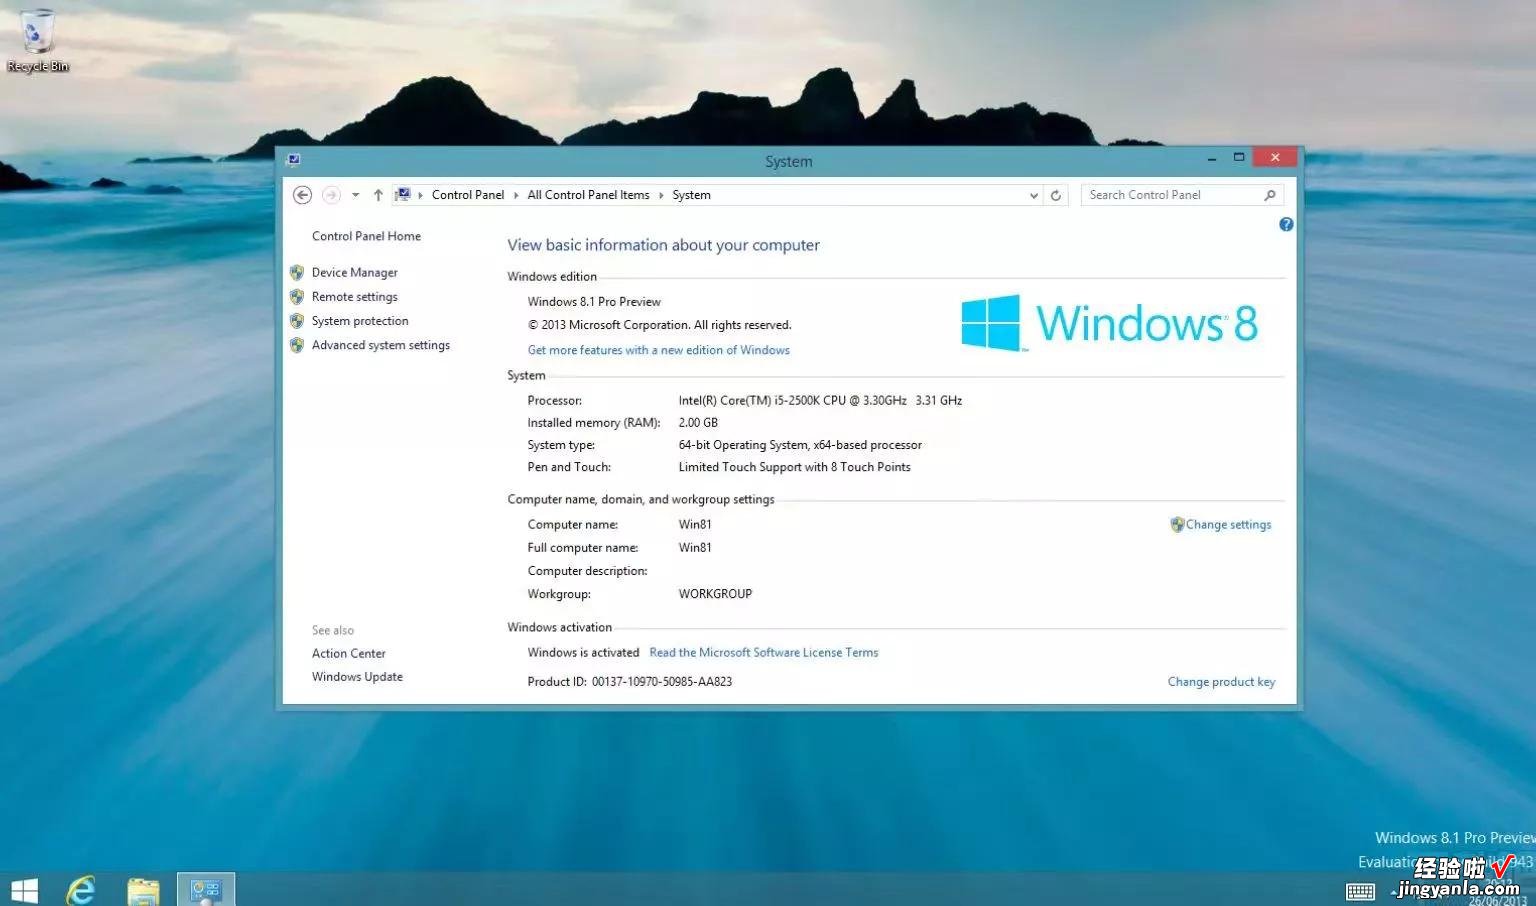
Task: Click 'Windows is activated' status text
Action: pos(583,652)
